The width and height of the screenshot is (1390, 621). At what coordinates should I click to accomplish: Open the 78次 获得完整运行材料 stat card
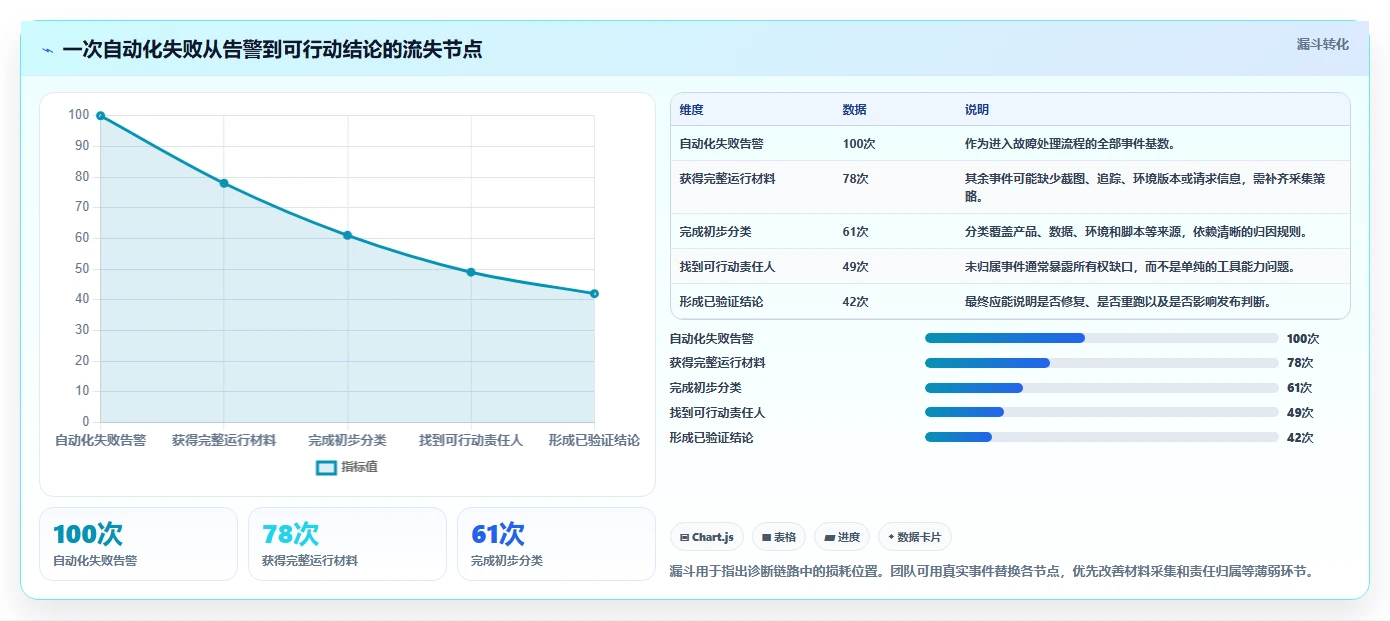[x=347, y=544]
